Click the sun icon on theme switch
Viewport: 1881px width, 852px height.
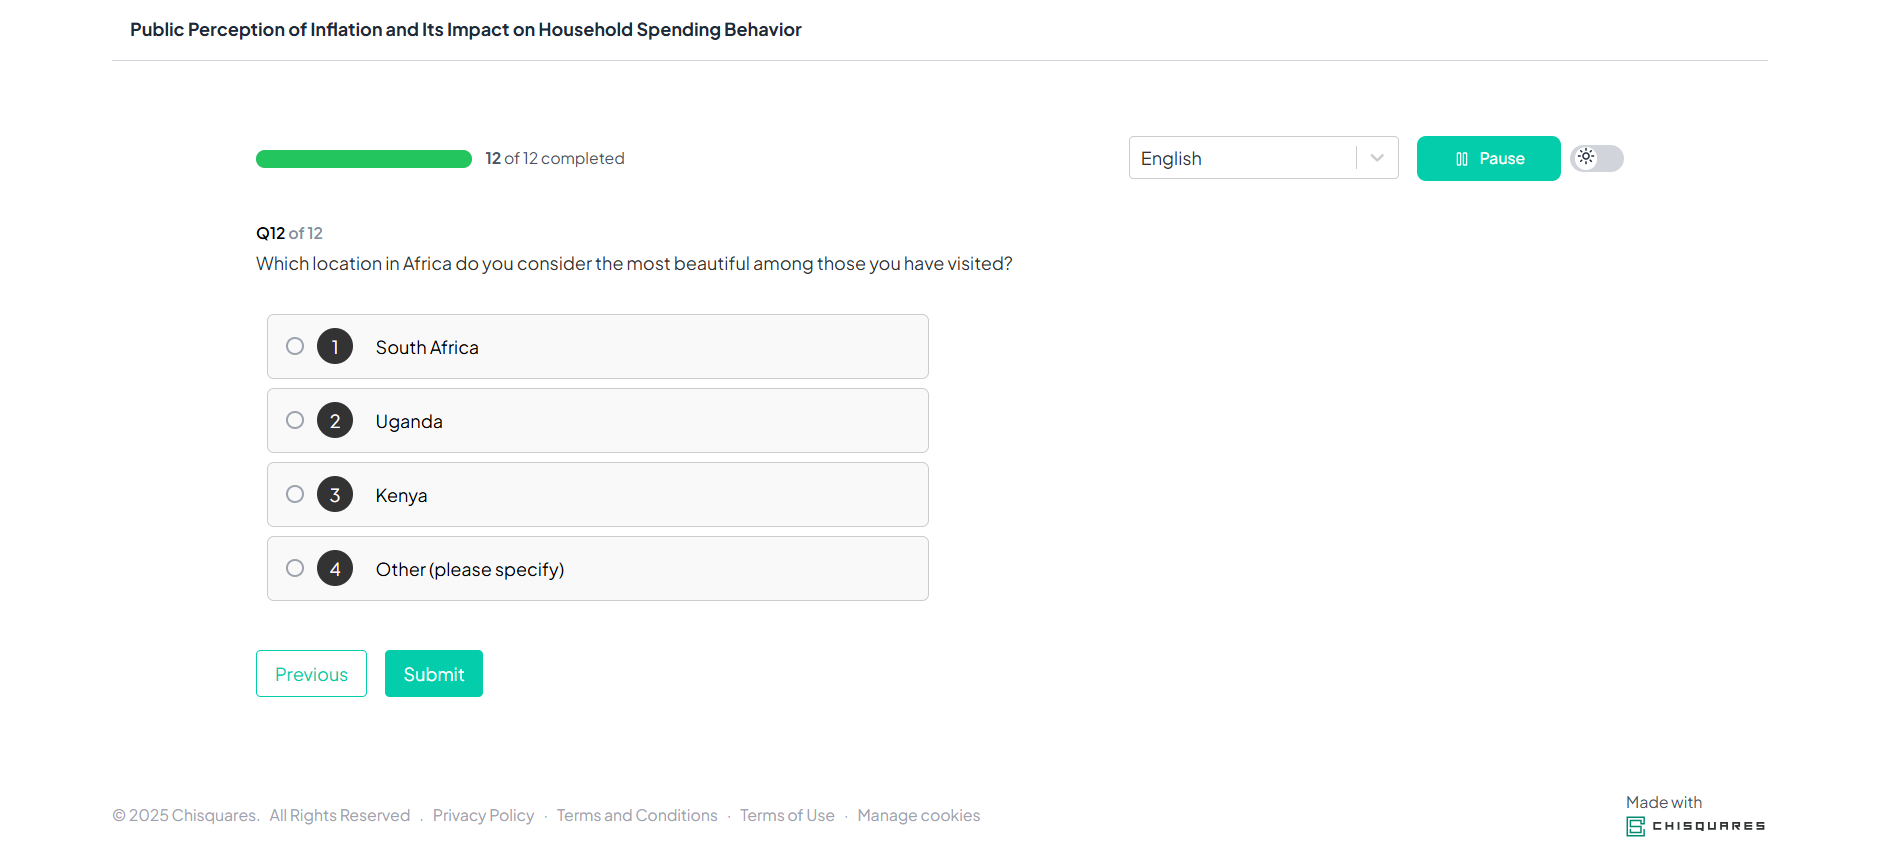1586,157
